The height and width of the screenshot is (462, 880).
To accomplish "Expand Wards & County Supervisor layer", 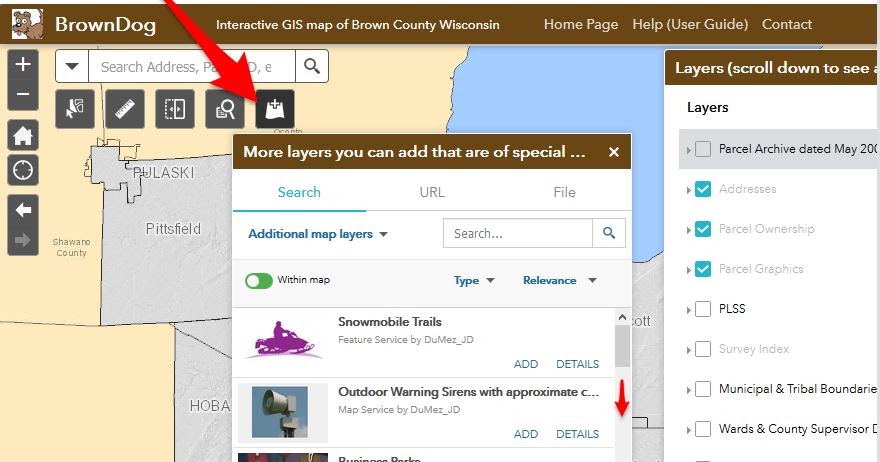I will (x=689, y=430).
